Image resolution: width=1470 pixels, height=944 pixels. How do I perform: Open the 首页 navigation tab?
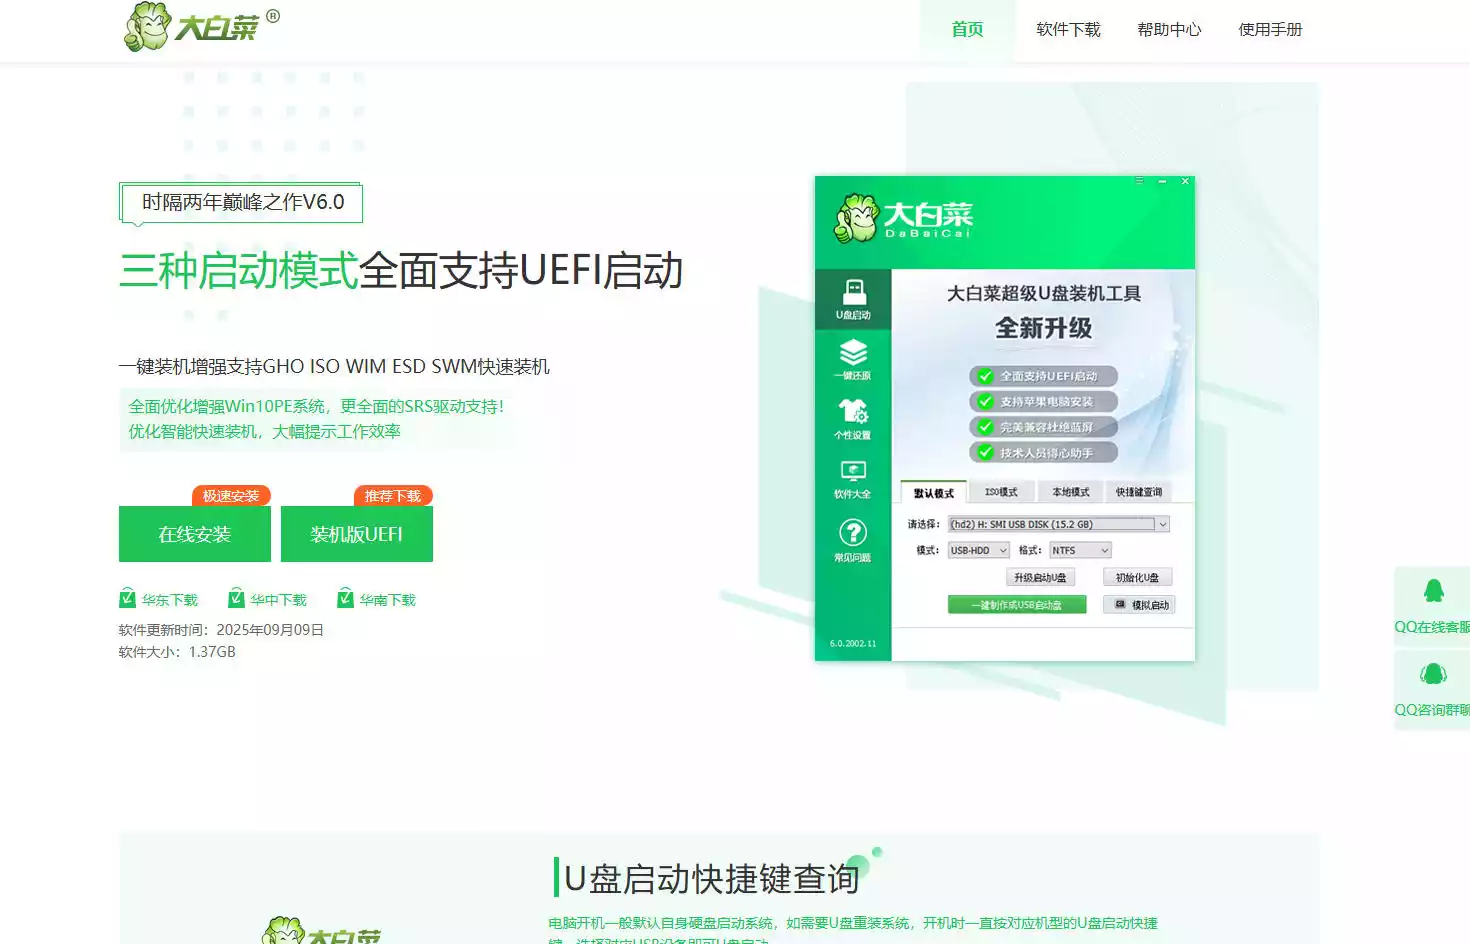tap(967, 30)
